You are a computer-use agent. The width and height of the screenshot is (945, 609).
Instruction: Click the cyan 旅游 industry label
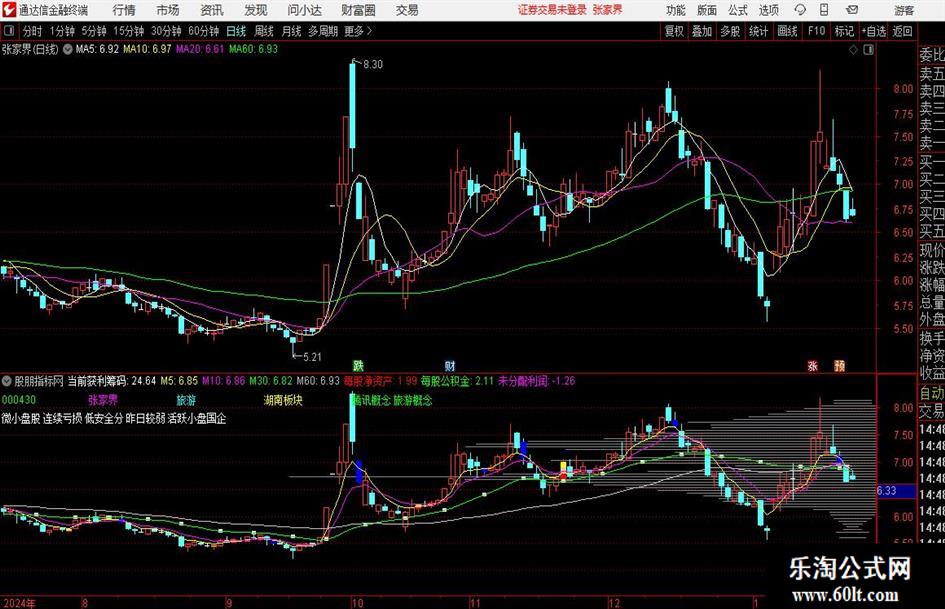[x=186, y=400]
